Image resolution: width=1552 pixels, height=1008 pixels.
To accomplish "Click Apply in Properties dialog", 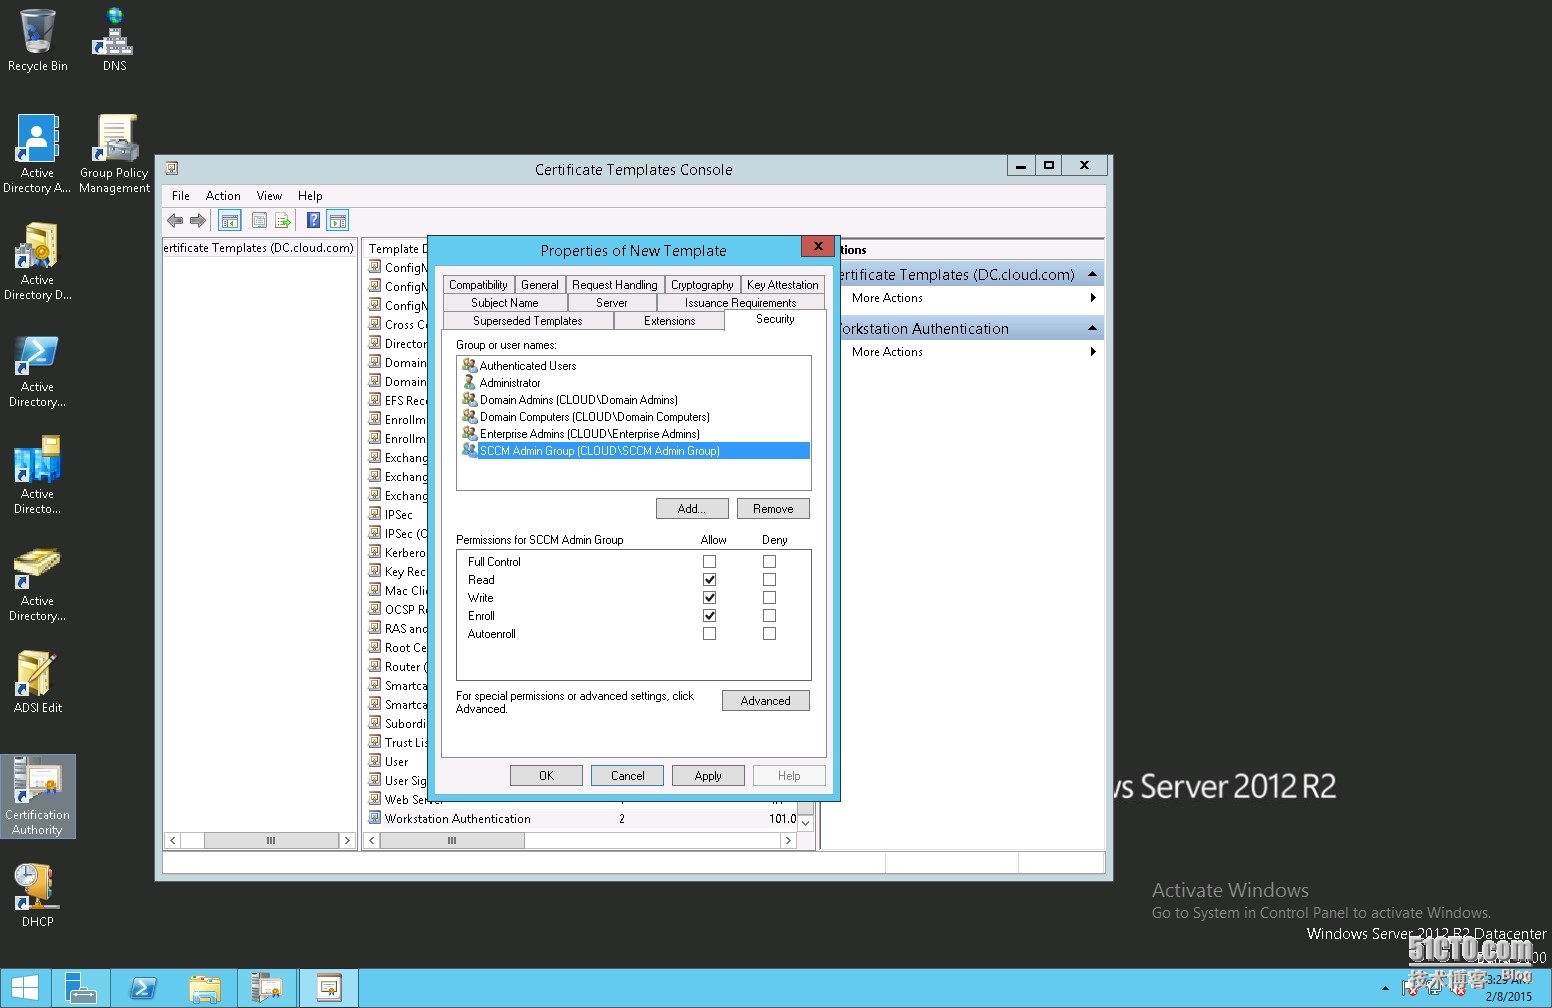I will click(708, 776).
